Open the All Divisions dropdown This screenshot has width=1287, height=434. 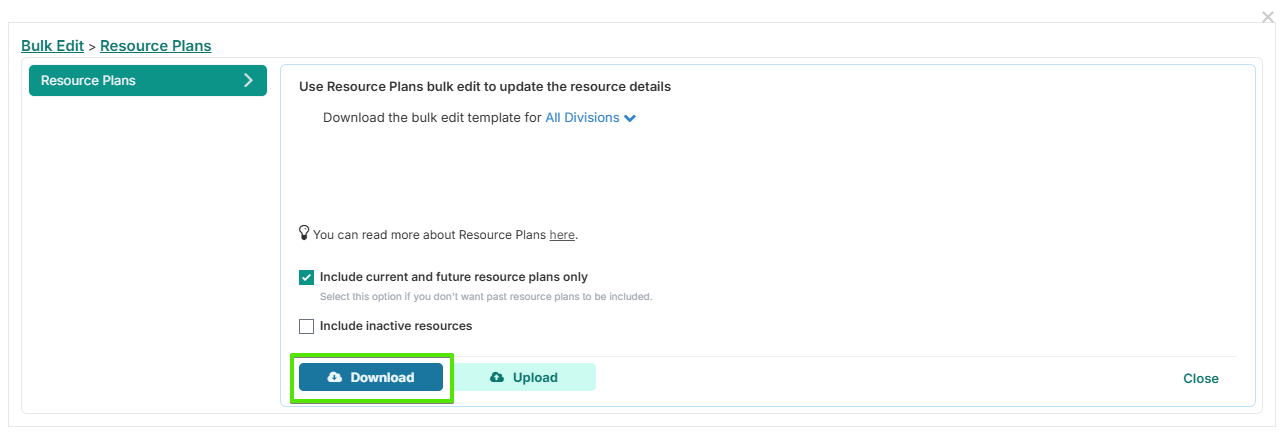(582, 118)
